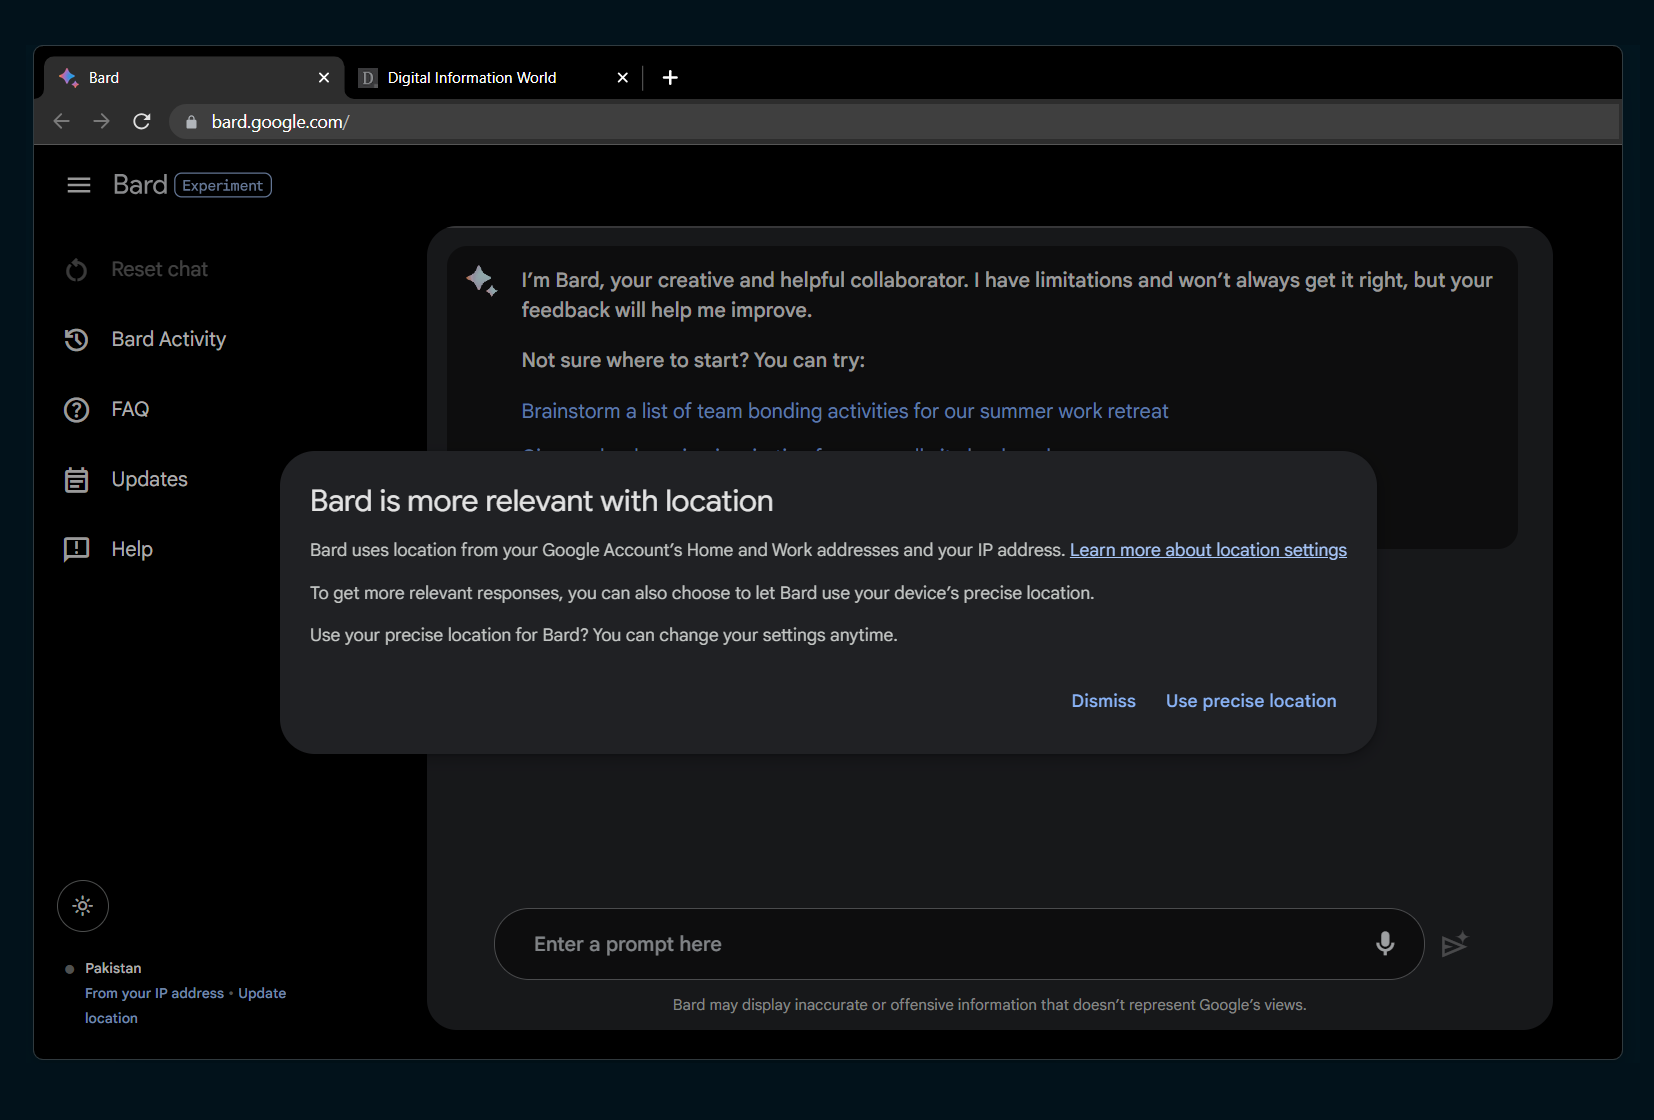Image resolution: width=1654 pixels, height=1120 pixels.
Task: Click the Reset chat icon
Action: [77, 270]
